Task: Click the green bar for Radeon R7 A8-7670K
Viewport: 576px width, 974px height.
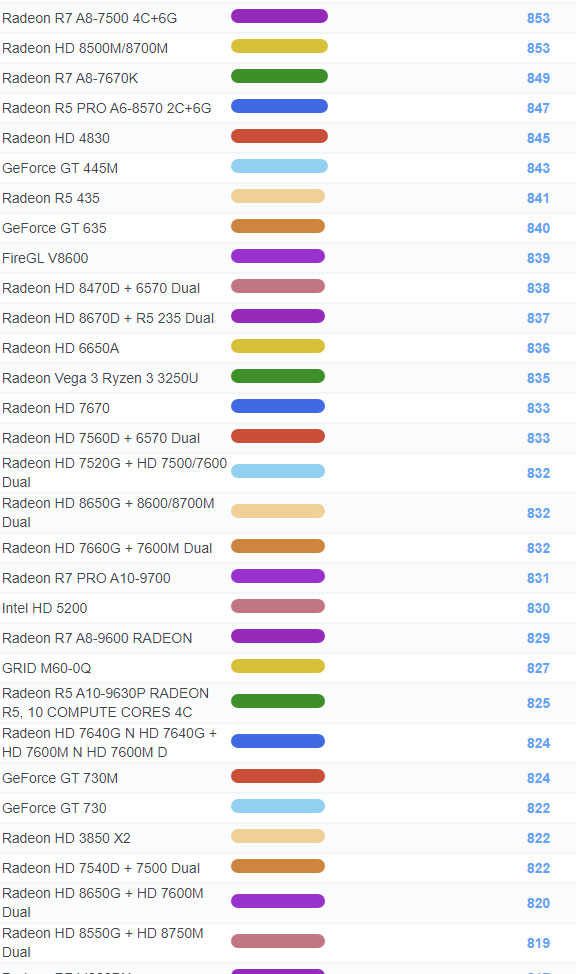Action: [x=280, y=76]
